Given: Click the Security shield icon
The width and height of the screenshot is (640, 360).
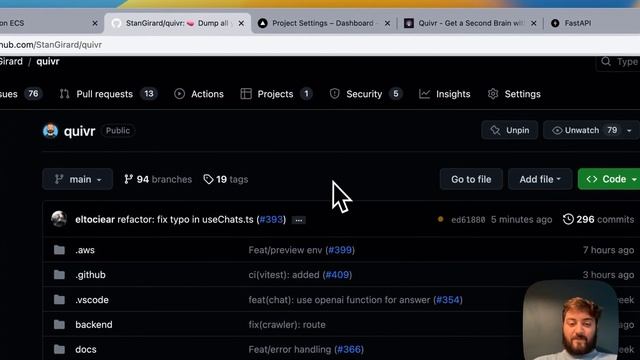Looking at the screenshot, I should [334, 94].
